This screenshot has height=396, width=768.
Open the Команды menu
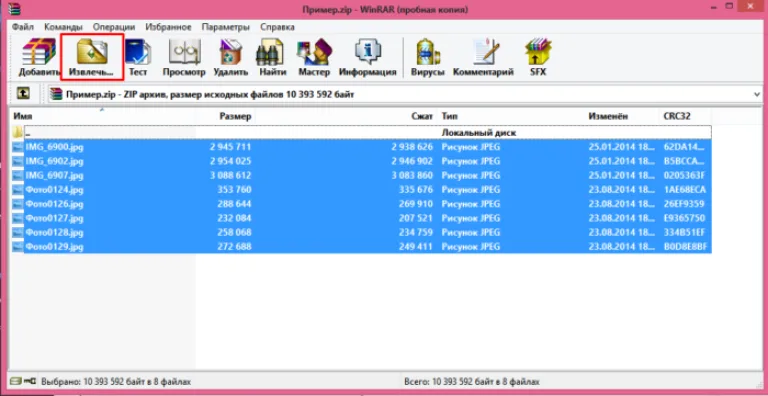63,27
